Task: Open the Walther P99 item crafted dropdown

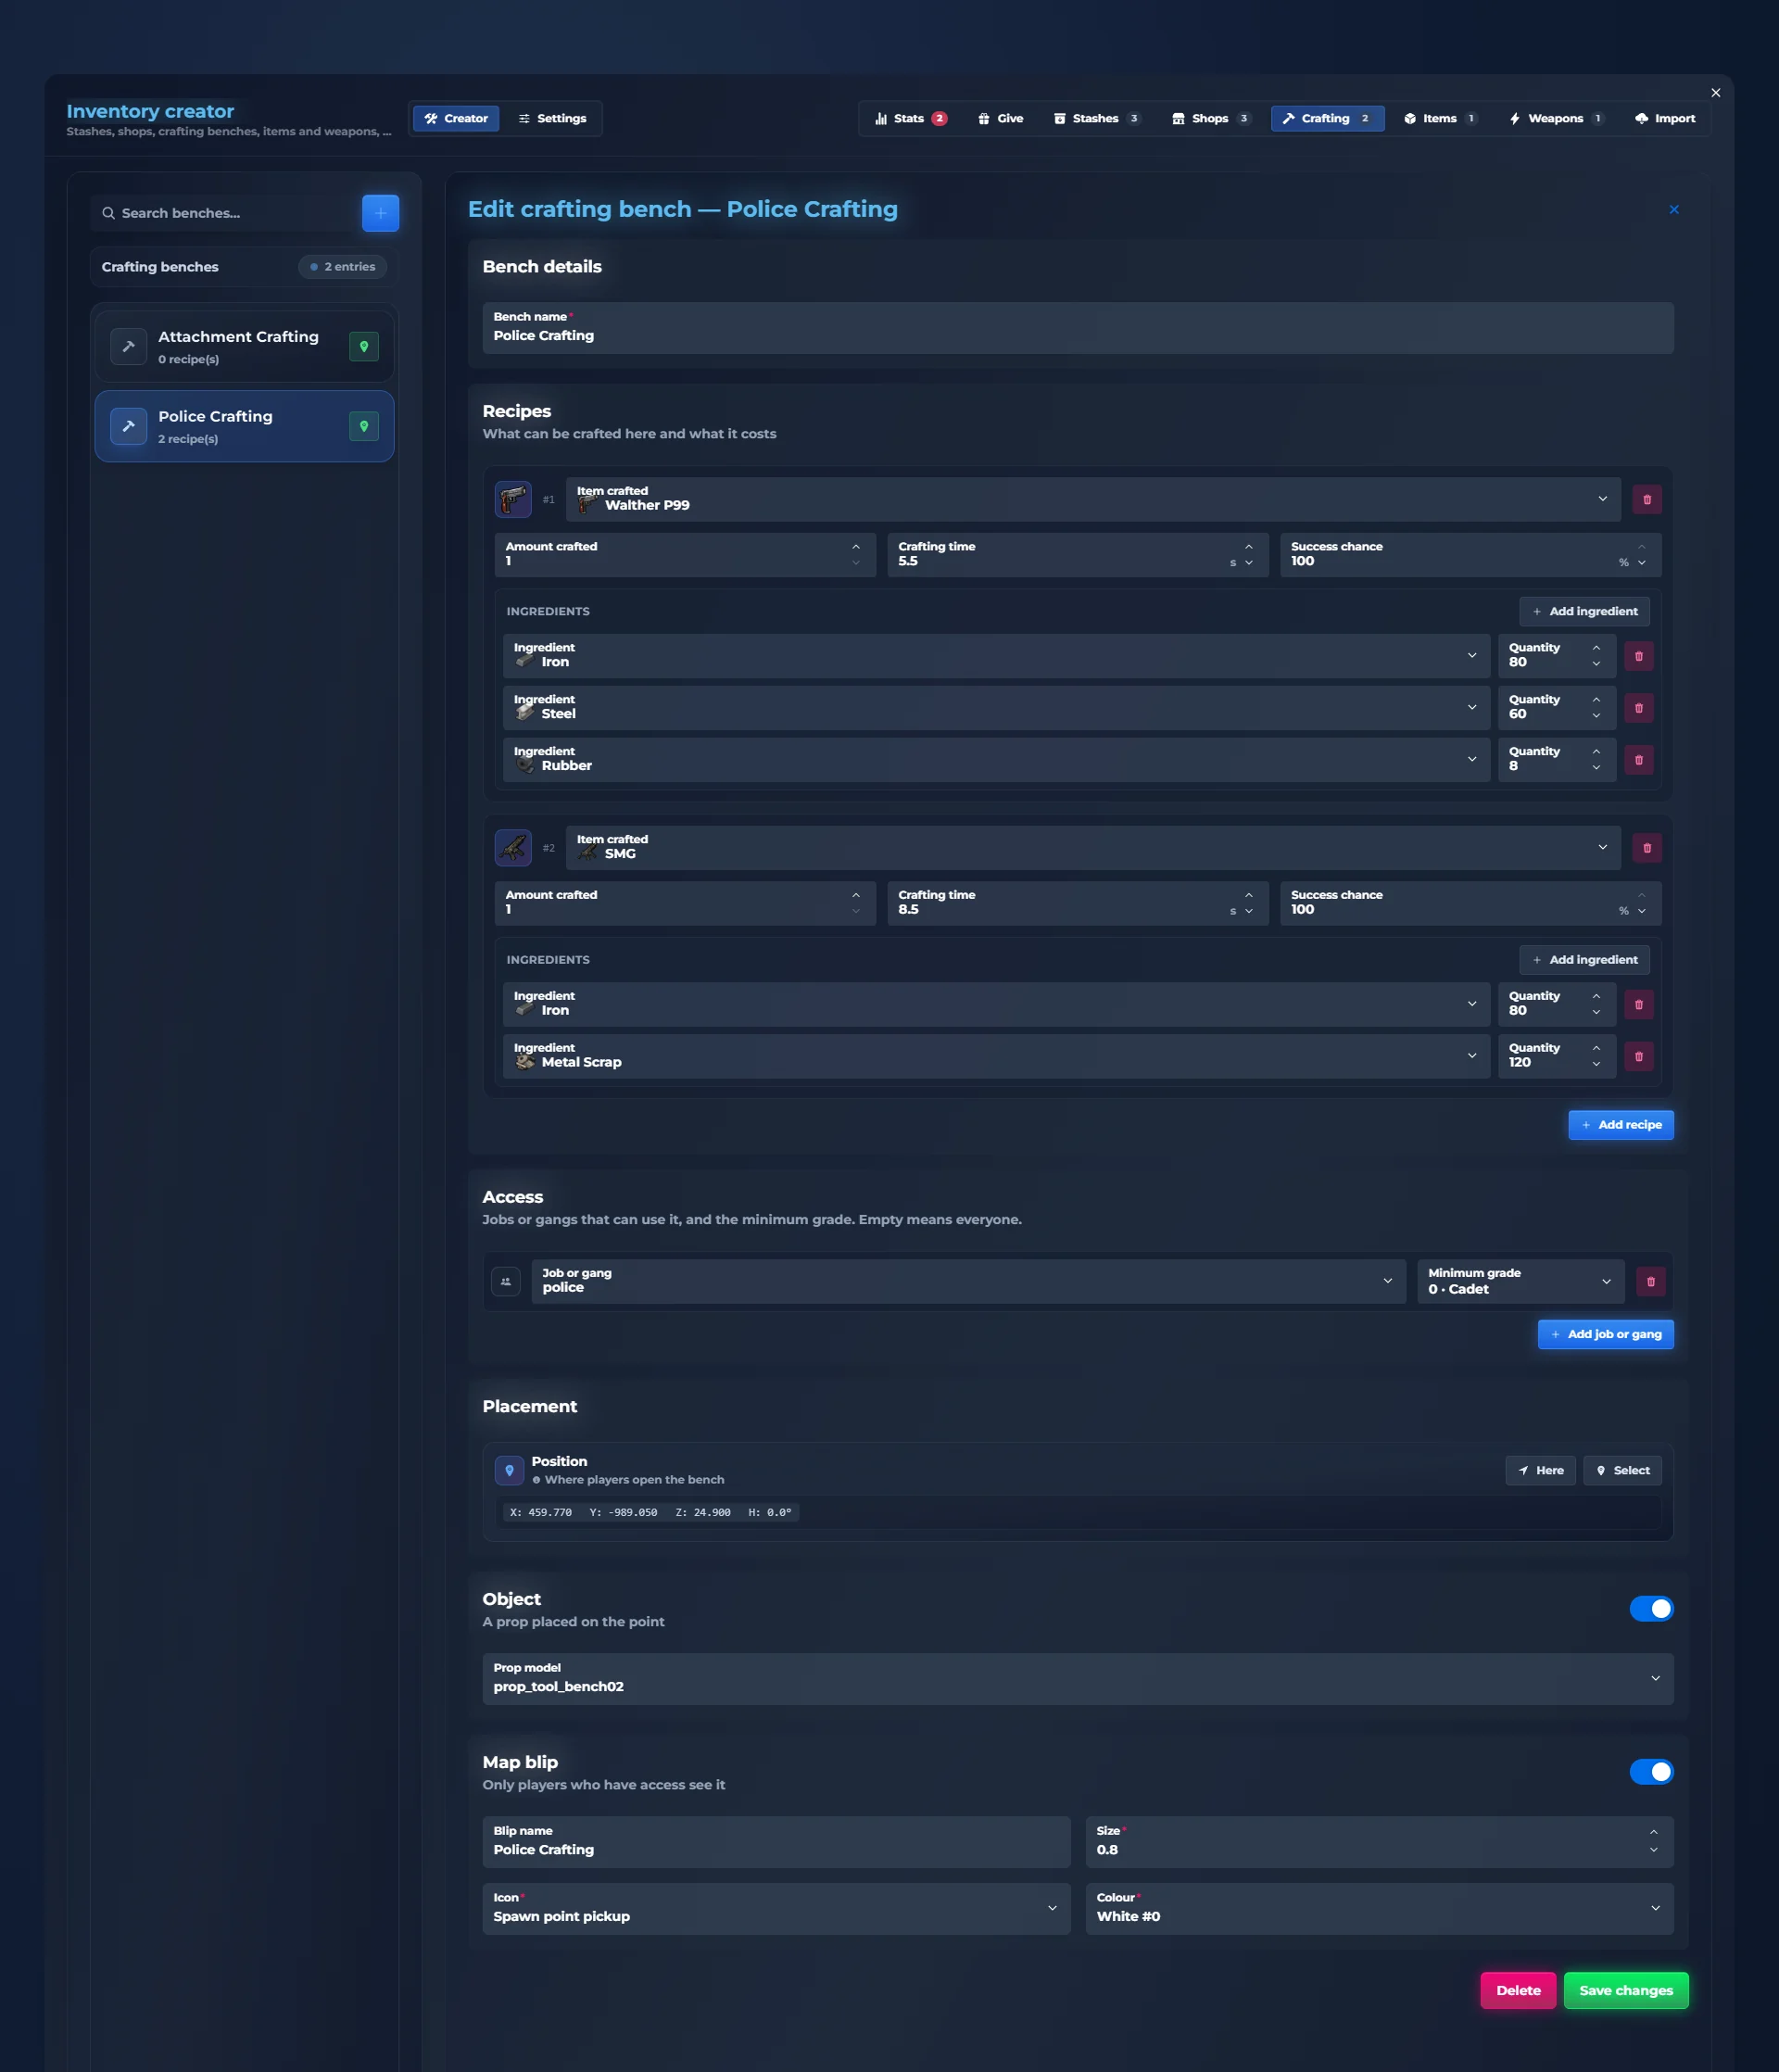Action: pos(1093,499)
